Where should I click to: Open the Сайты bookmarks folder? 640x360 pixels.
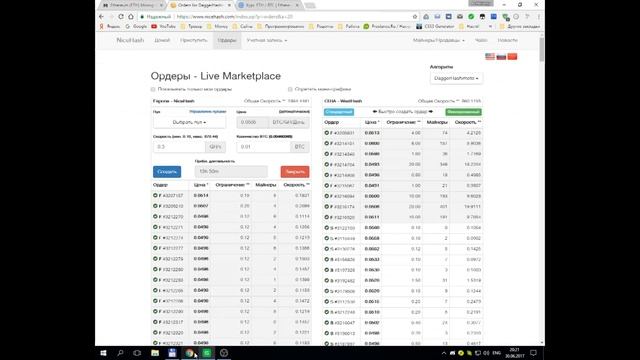click(x=242, y=26)
